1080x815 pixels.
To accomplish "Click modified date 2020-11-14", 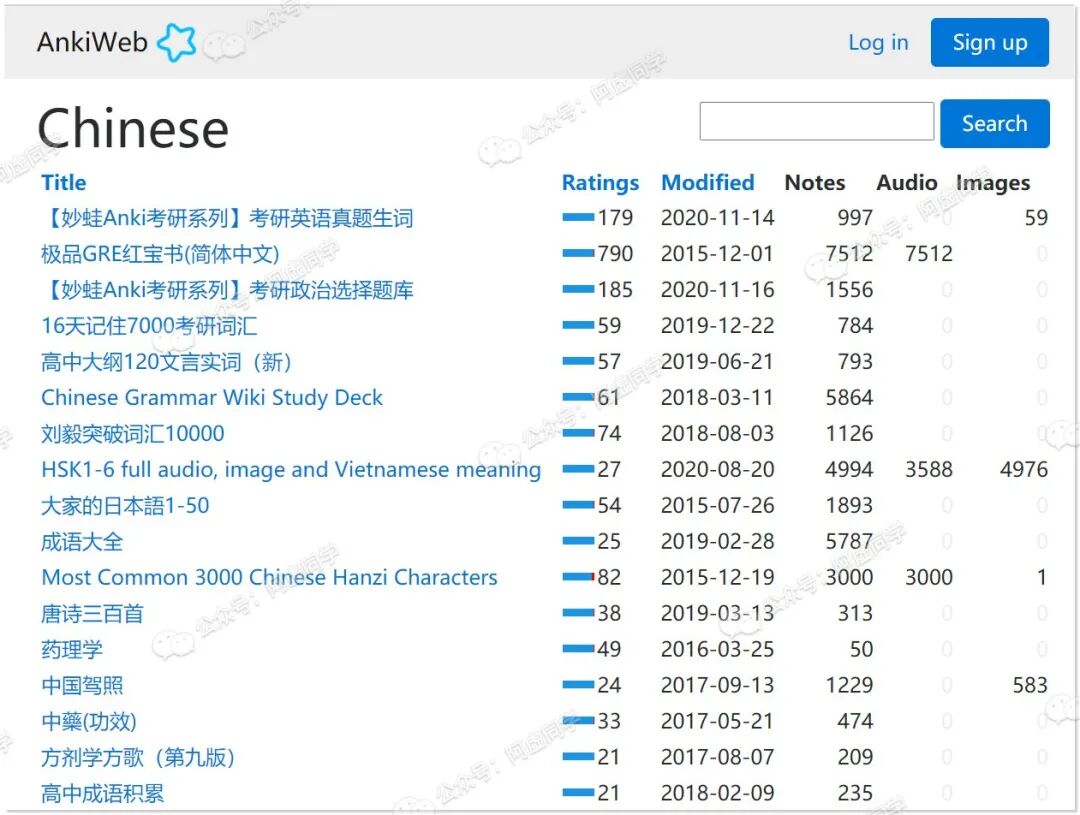I will tap(717, 218).
